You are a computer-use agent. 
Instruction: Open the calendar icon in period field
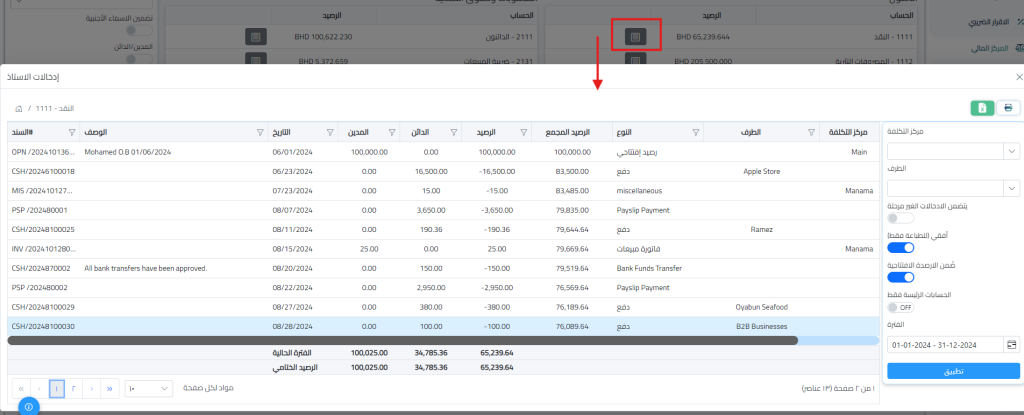coord(1011,344)
